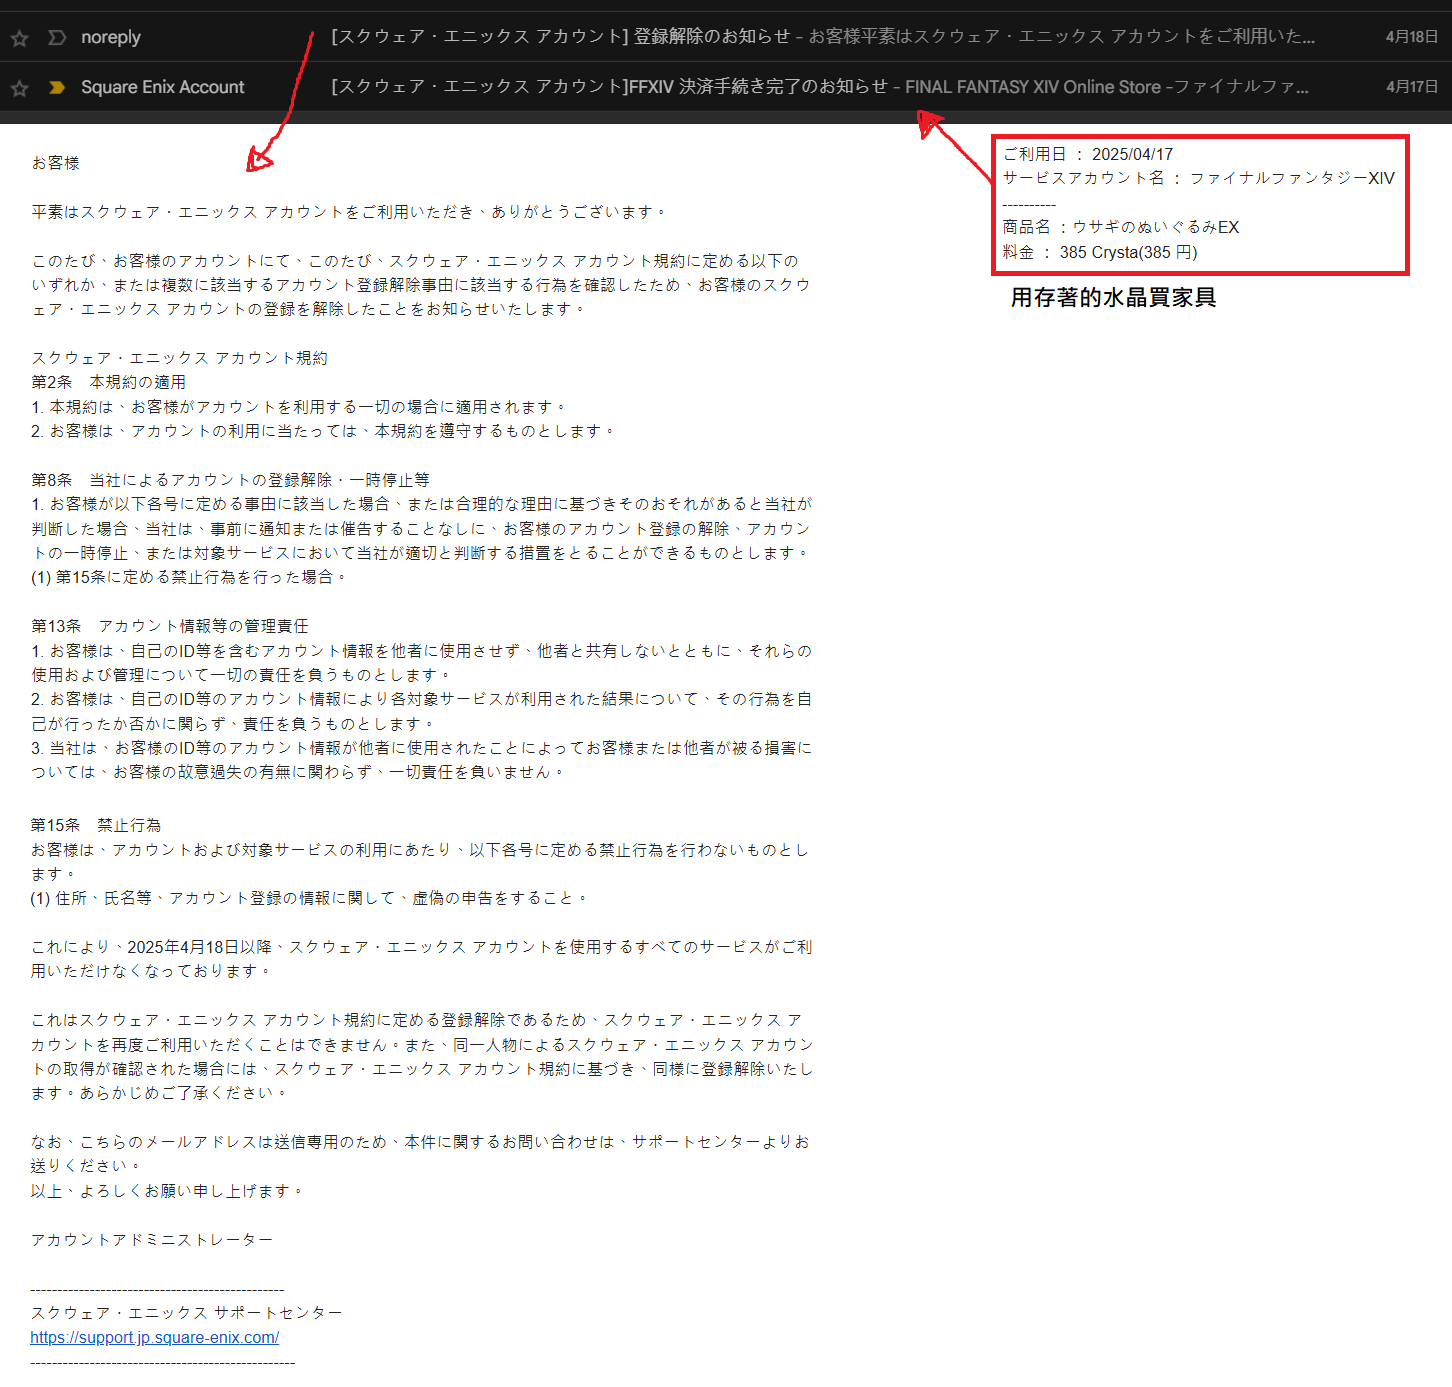Toggle yellow importance marker on Square Enix email
1452x1387 pixels.
57,88
